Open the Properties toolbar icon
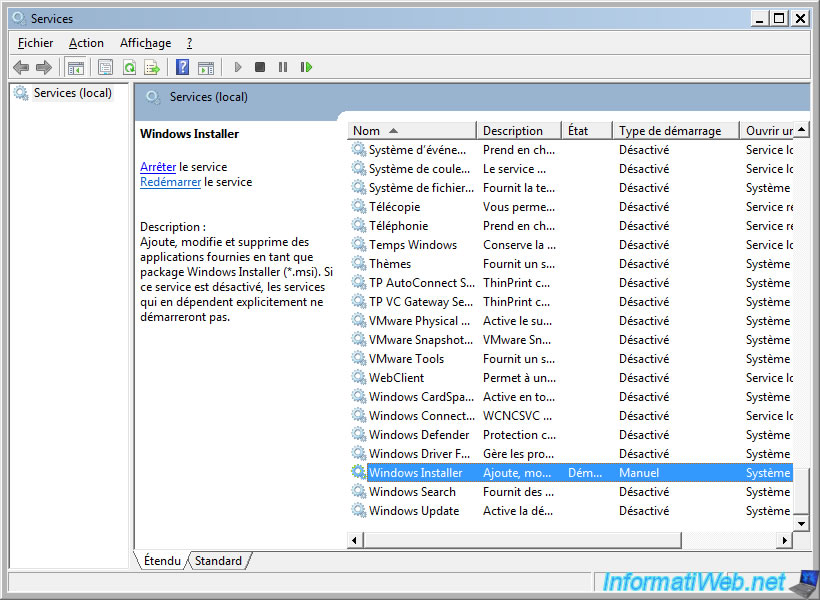Viewport: 820px width, 600px height. tap(106, 67)
